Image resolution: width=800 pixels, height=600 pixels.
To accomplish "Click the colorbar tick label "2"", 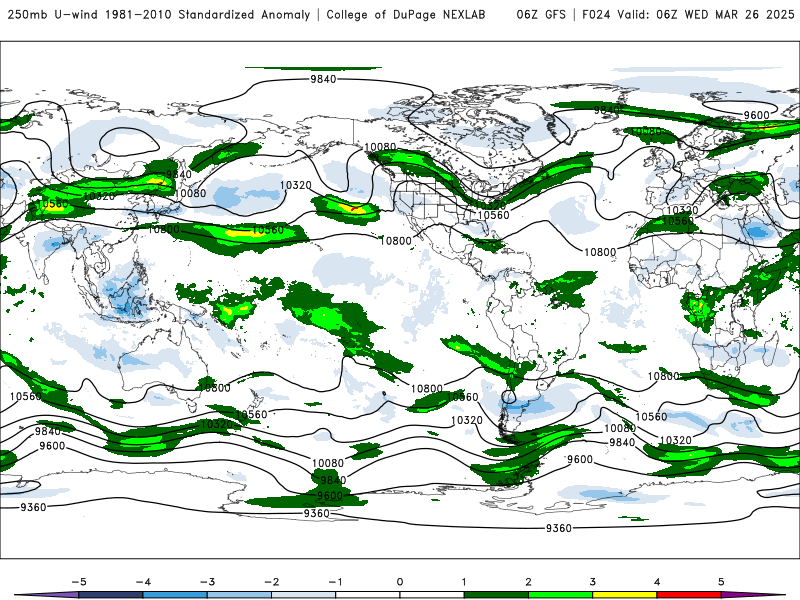I will tap(528, 582).
